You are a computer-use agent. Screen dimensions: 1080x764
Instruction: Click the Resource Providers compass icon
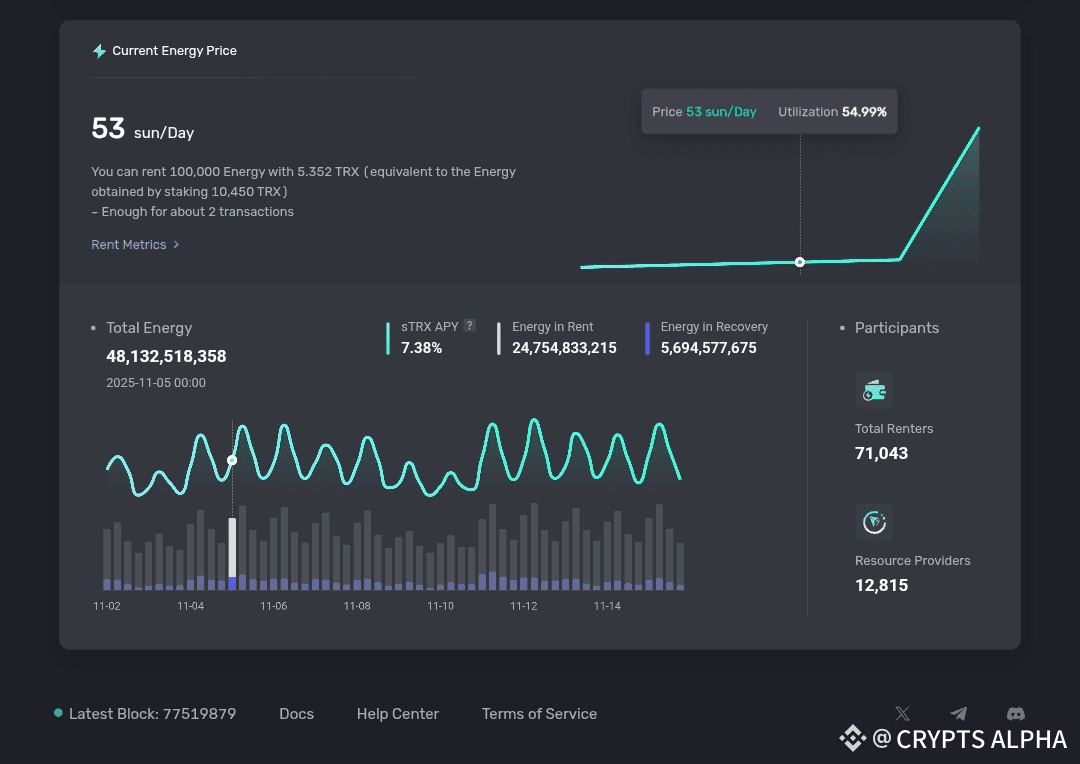point(874,522)
